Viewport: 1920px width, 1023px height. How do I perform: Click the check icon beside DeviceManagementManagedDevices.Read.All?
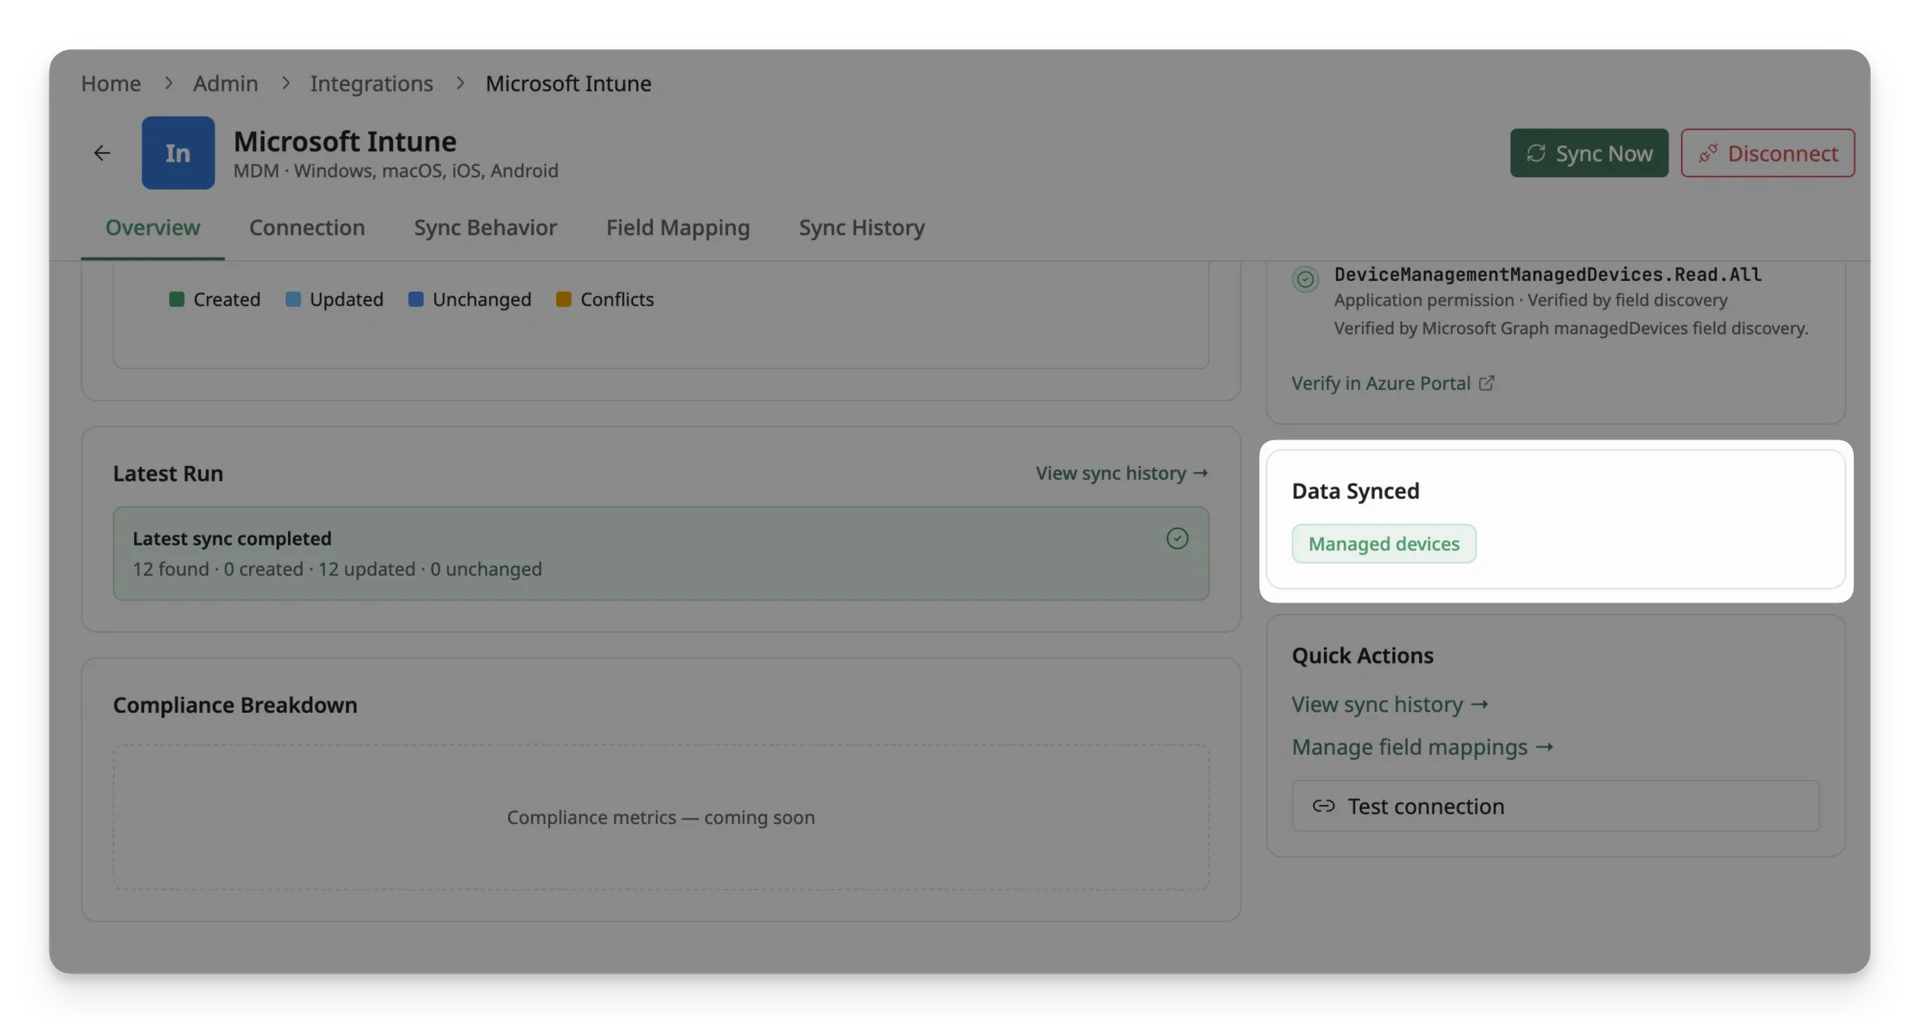point(1305,279)
